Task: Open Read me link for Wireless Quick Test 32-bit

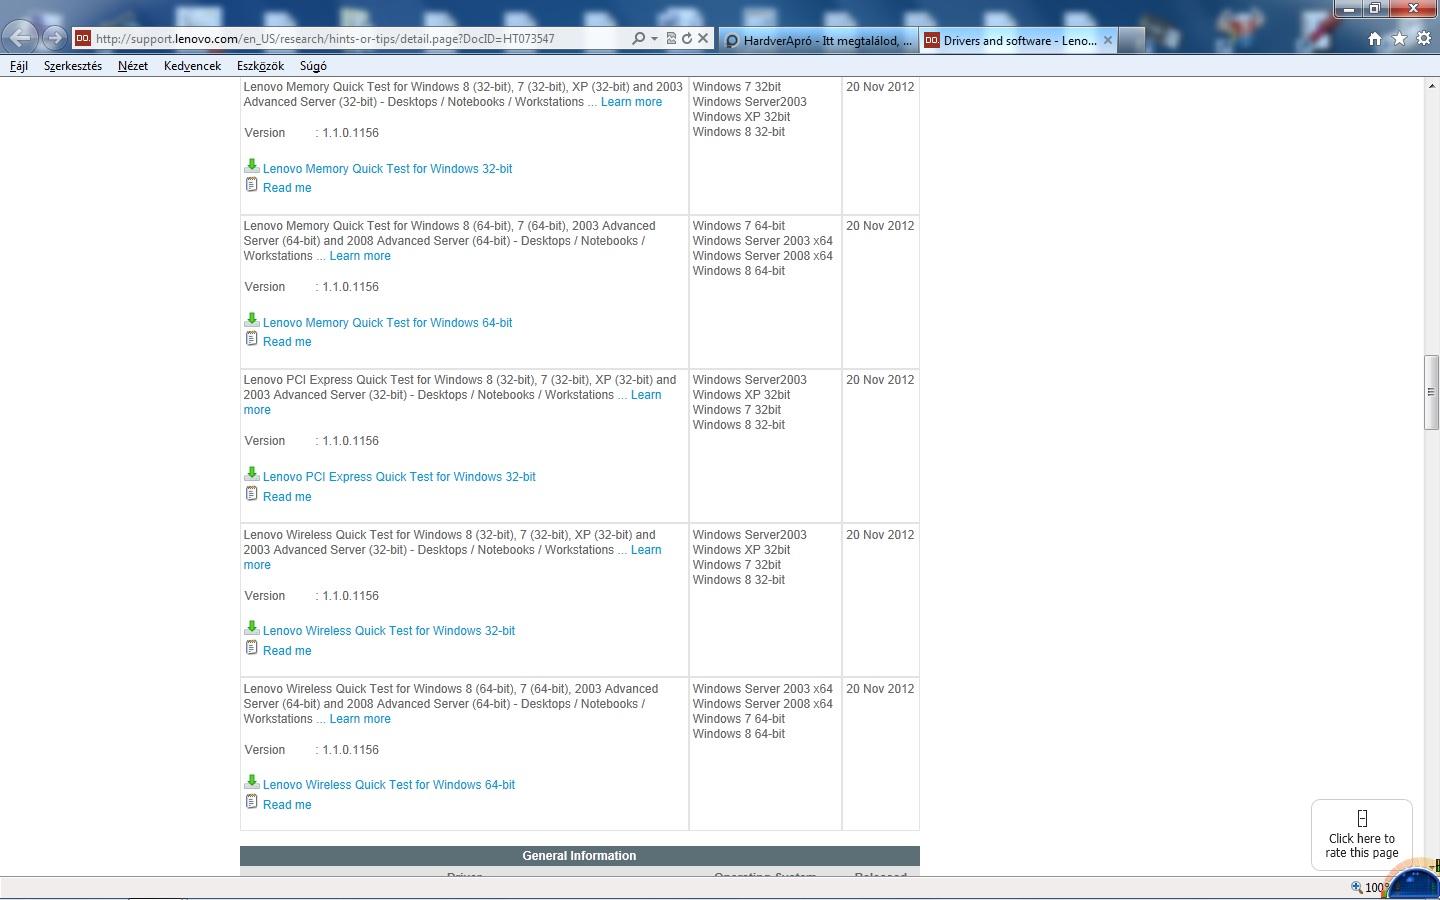Action: (x=287, y=651)
